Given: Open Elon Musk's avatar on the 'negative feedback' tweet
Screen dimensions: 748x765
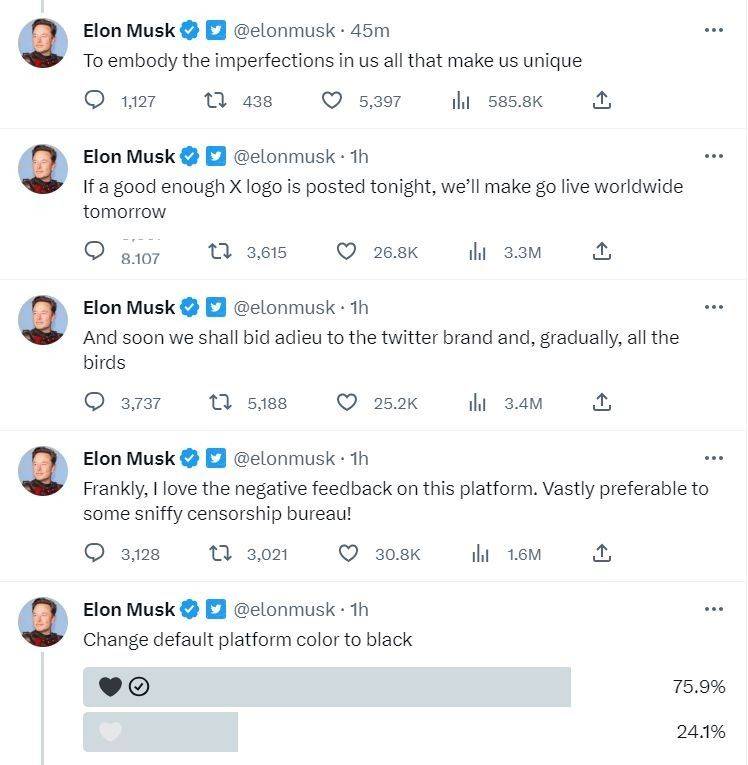Looking at the screenshot, I should coord(43,471).
